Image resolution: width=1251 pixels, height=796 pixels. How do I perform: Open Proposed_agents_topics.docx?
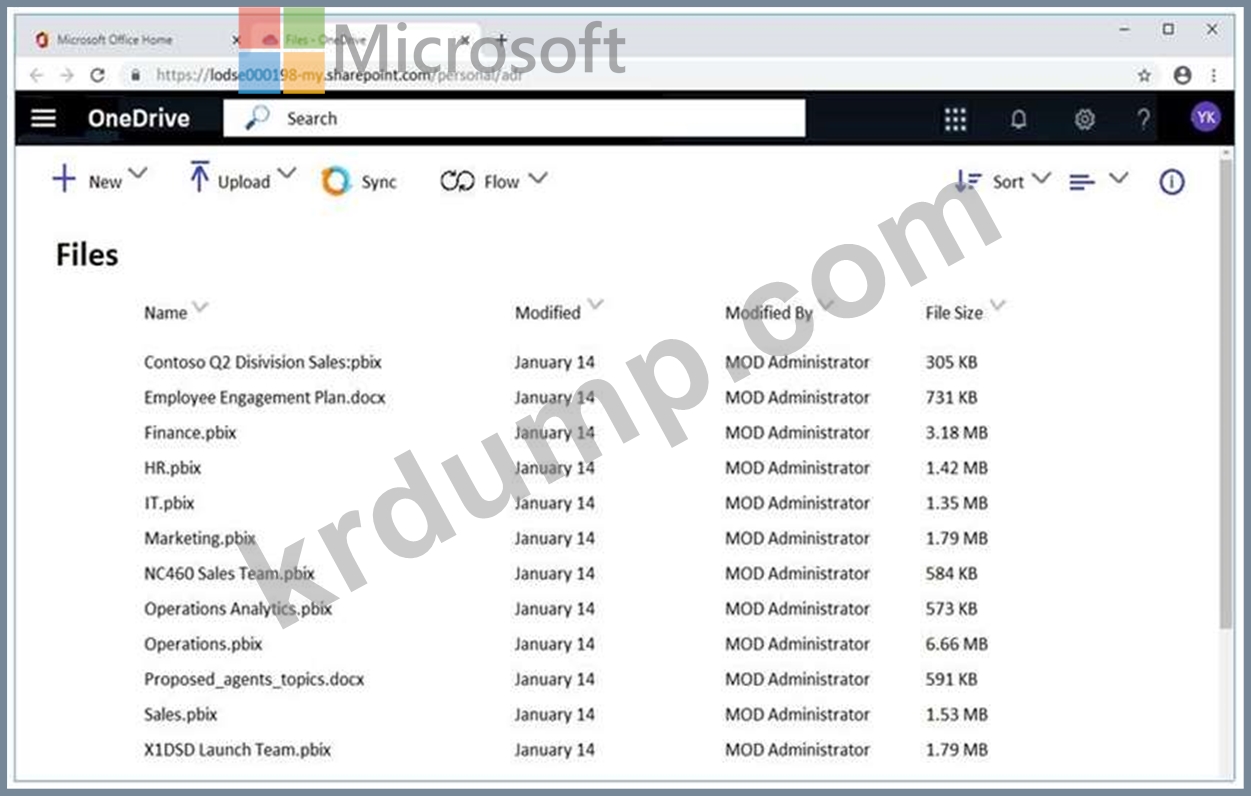[x=254, y=679]
